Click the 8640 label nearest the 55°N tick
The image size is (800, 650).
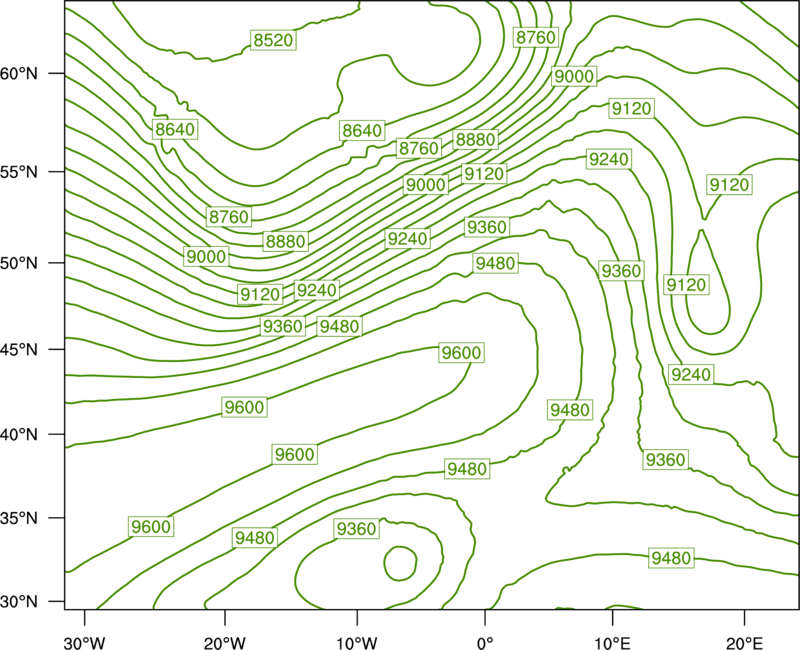(x=175, y=129)
